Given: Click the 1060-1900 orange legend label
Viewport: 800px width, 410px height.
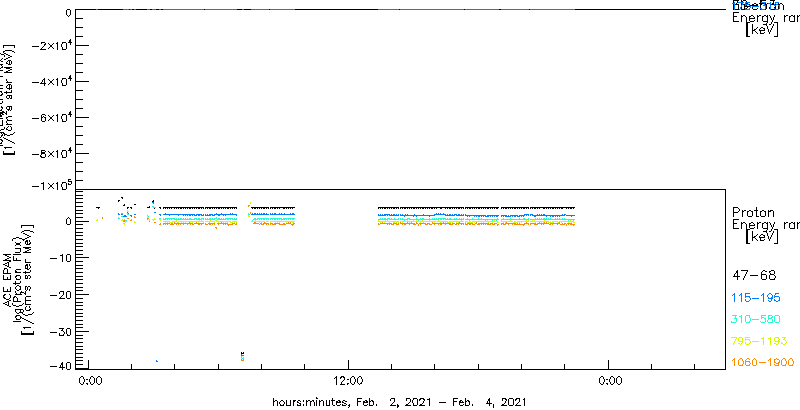Looking at the screenshot, I should pos(763,362).
